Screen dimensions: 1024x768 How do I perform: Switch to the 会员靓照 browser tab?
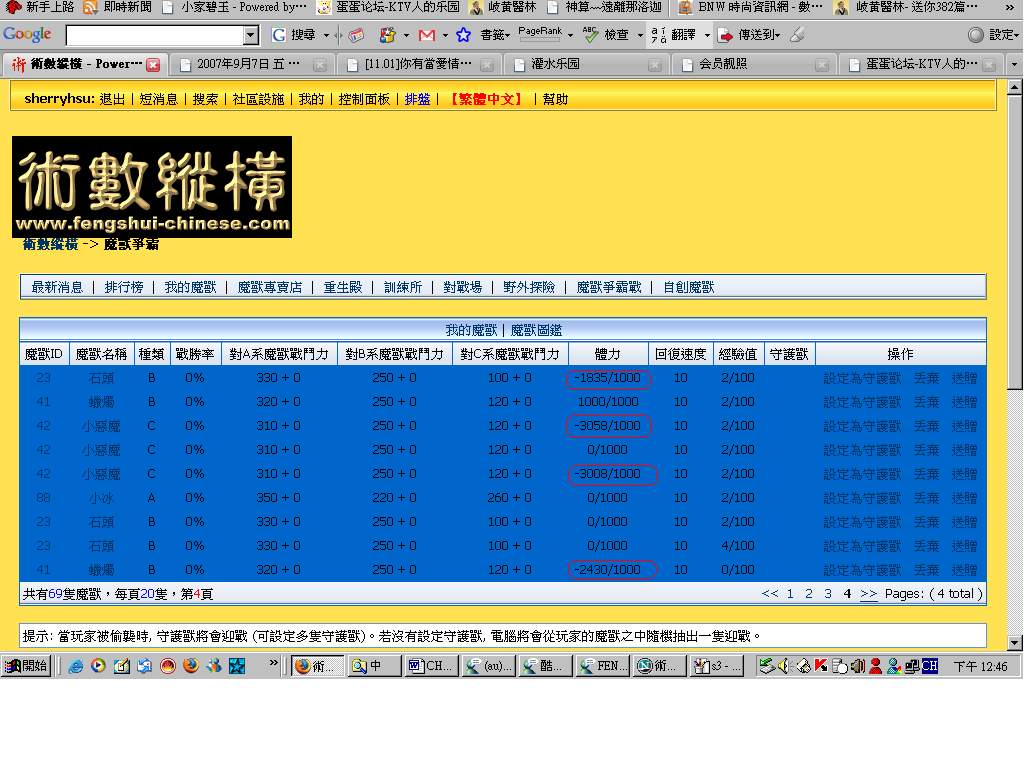(723, 65)
